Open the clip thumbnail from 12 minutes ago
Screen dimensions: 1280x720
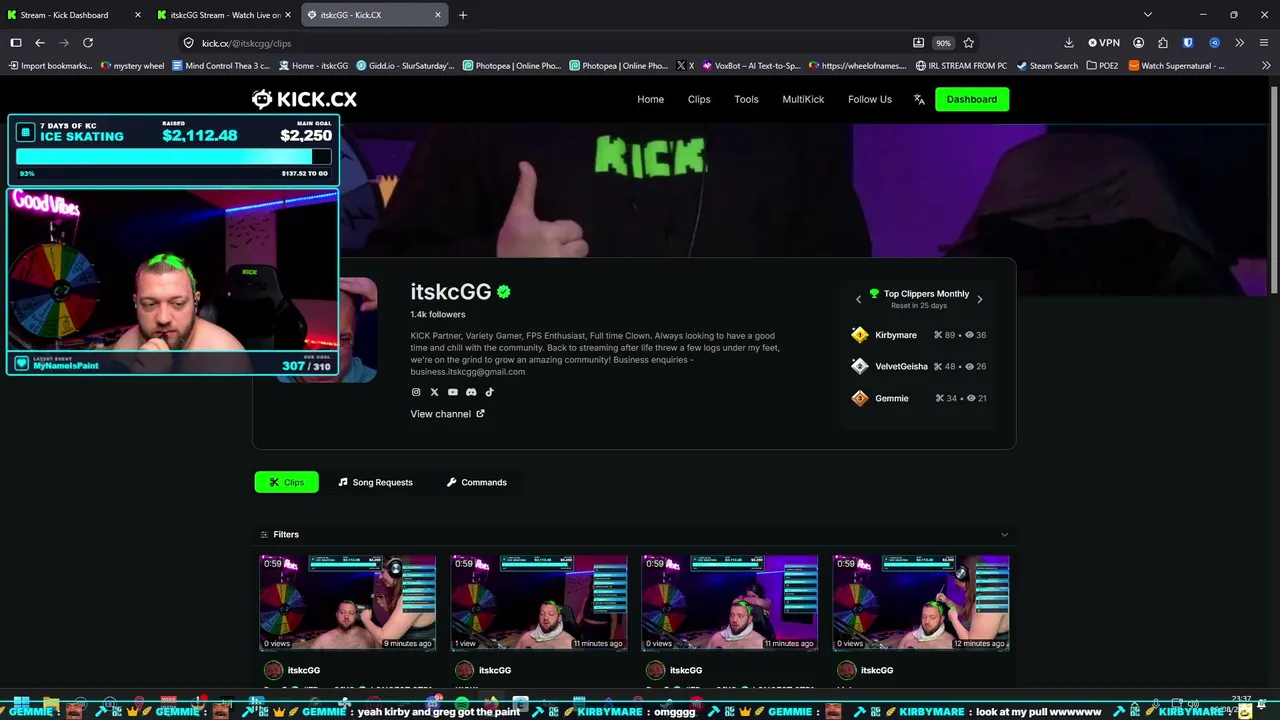[x=921, y=603]
